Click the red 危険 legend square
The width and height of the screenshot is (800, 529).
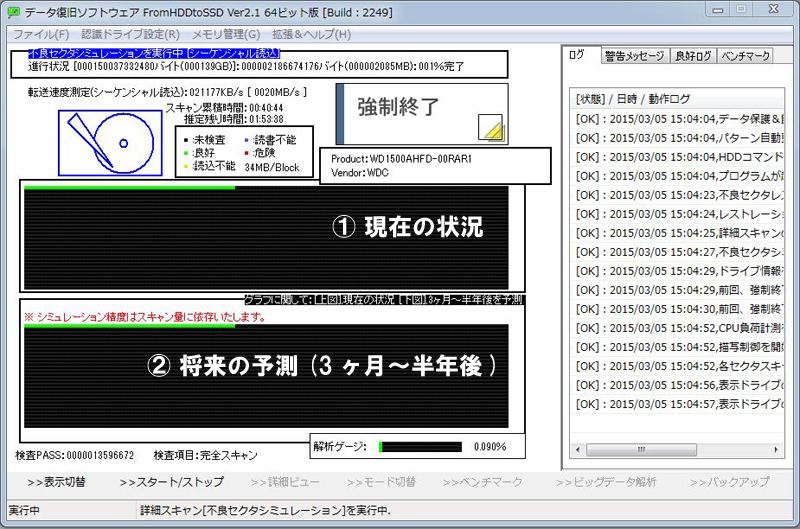[x=247, y=153]
